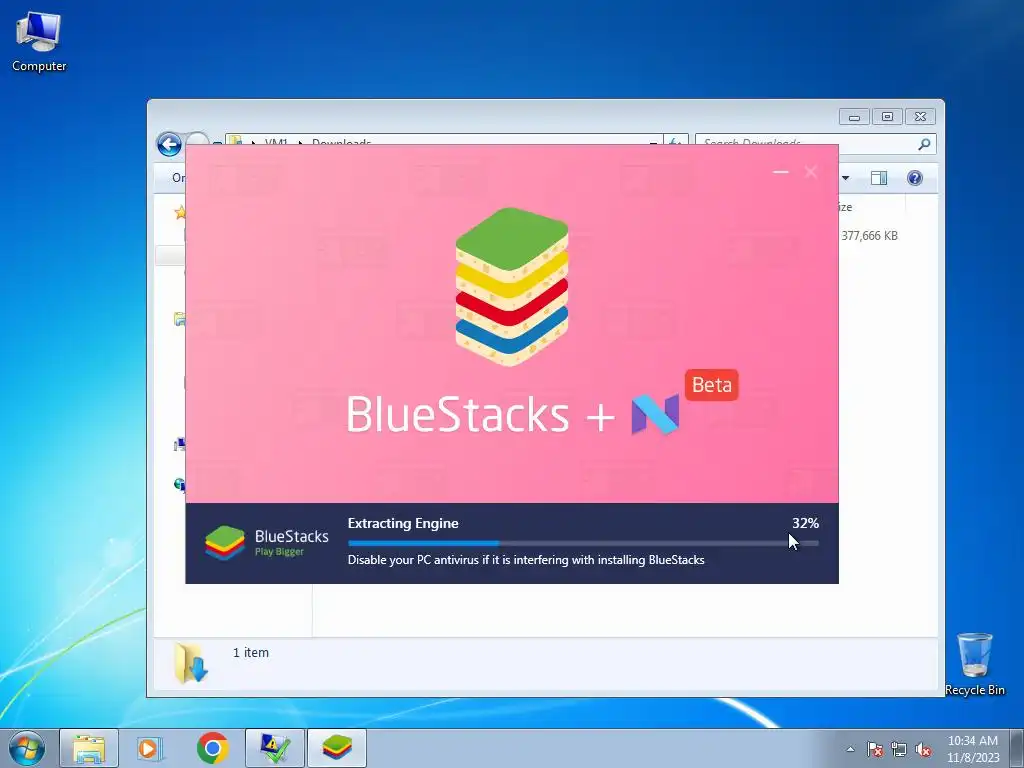
Task: Go back in Explorer Downloads window
Action: 169,144
